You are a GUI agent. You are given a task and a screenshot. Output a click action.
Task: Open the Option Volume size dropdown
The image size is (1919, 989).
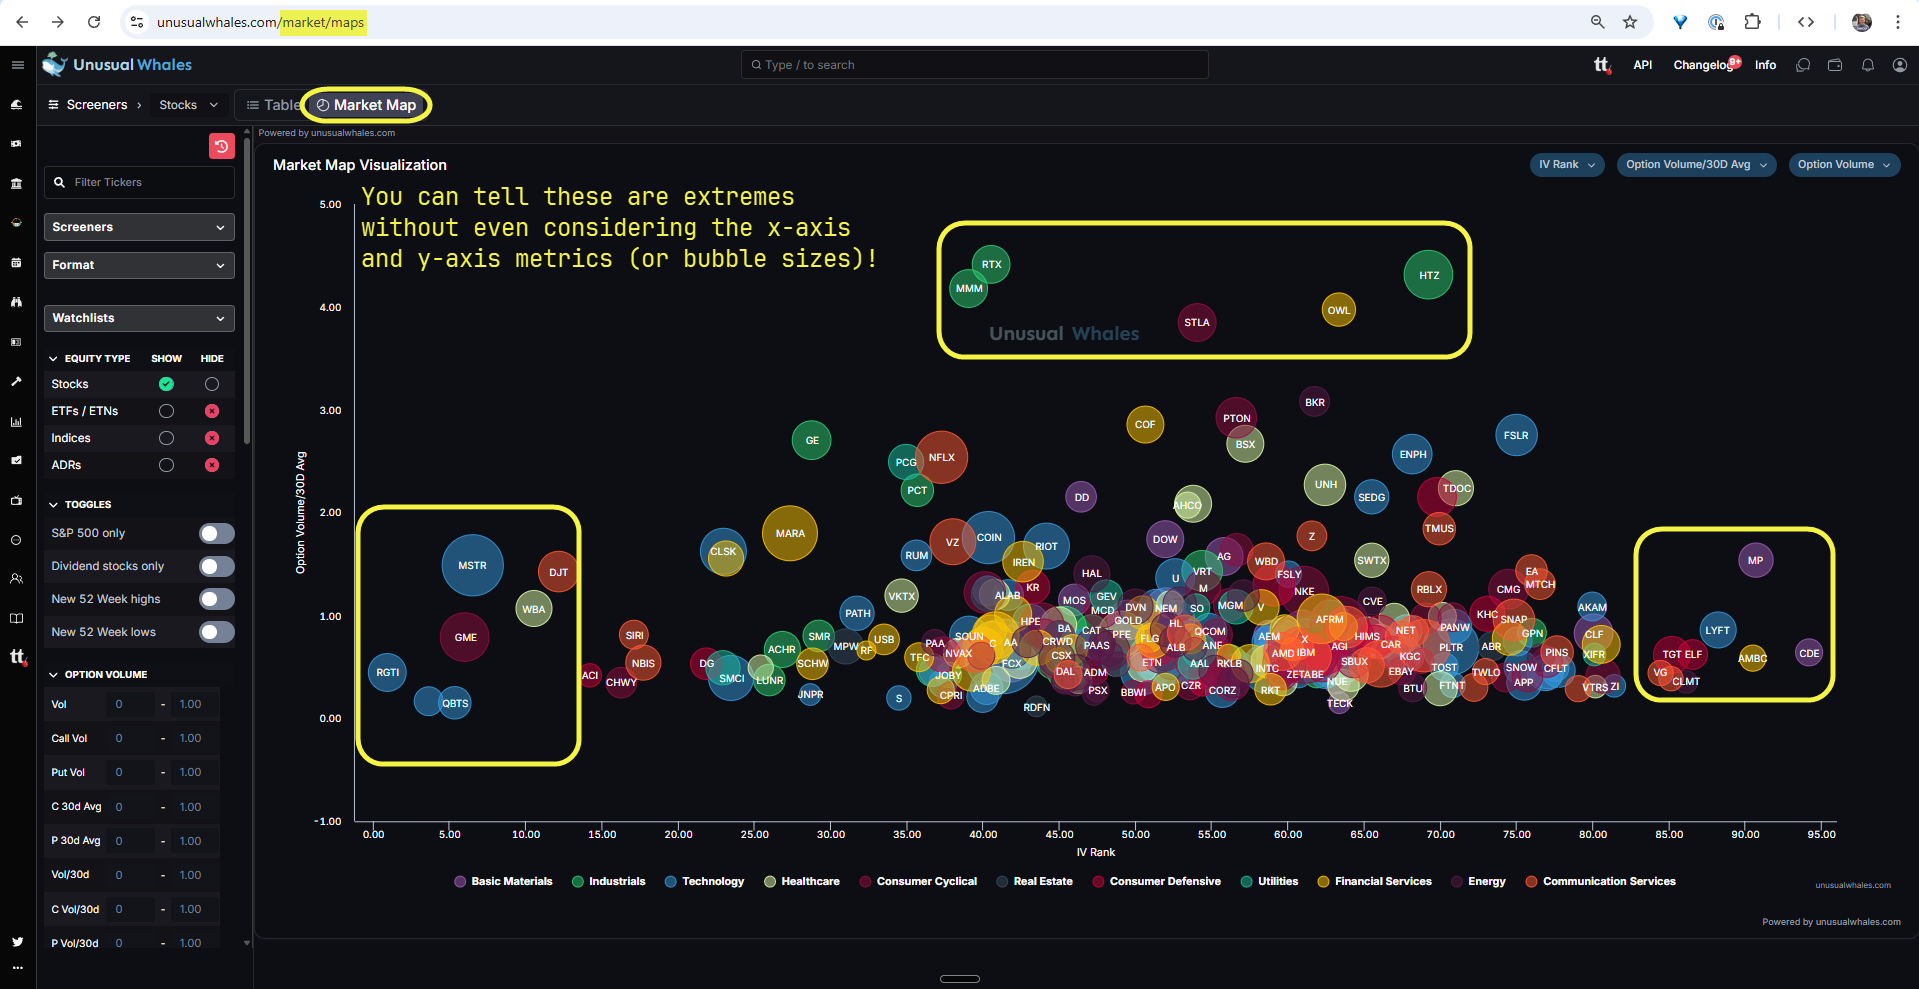coord(1844,165)
